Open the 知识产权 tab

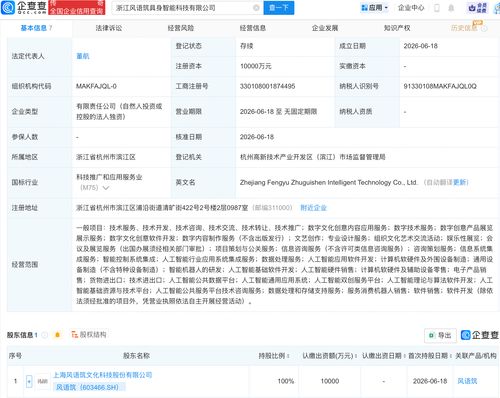pos(397,28)
